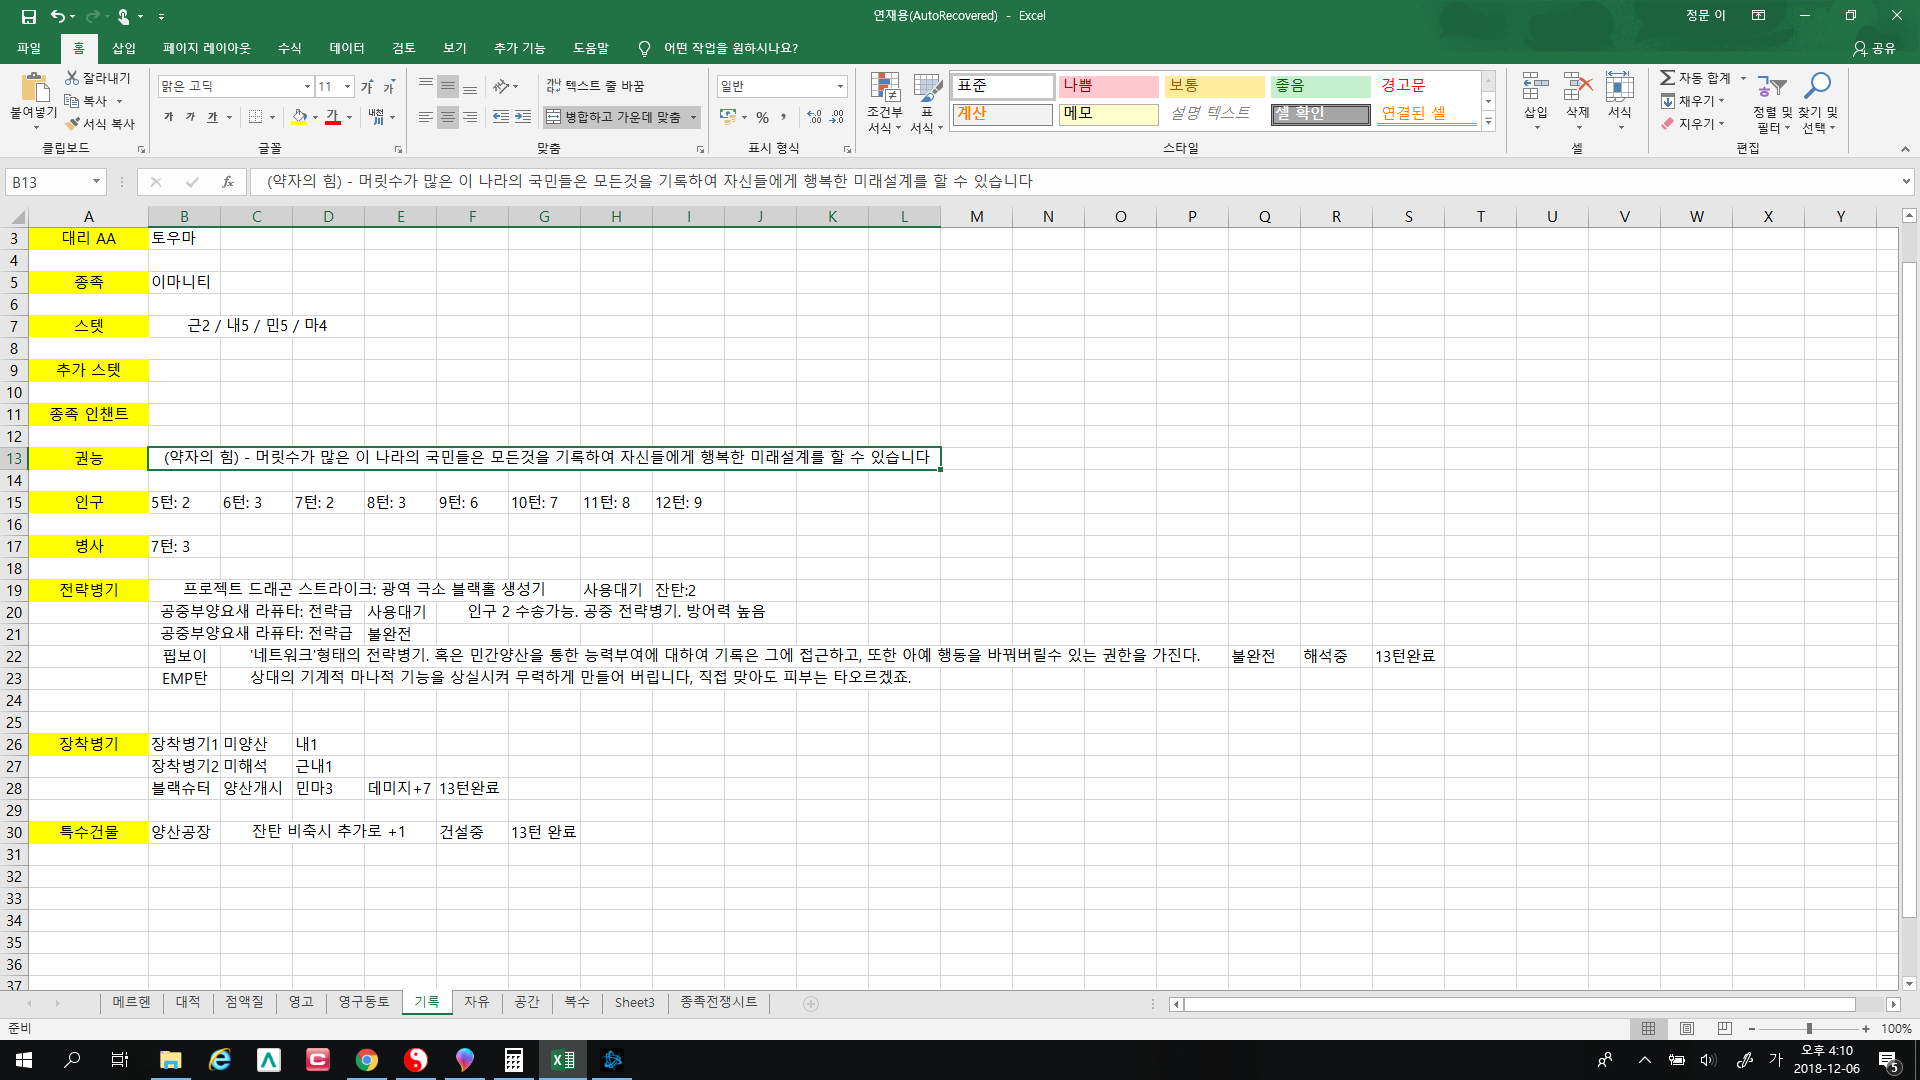Apply the 나쁨 cell style
This screenshot has width=1920, height=1080.
(x=1107, y=86)
